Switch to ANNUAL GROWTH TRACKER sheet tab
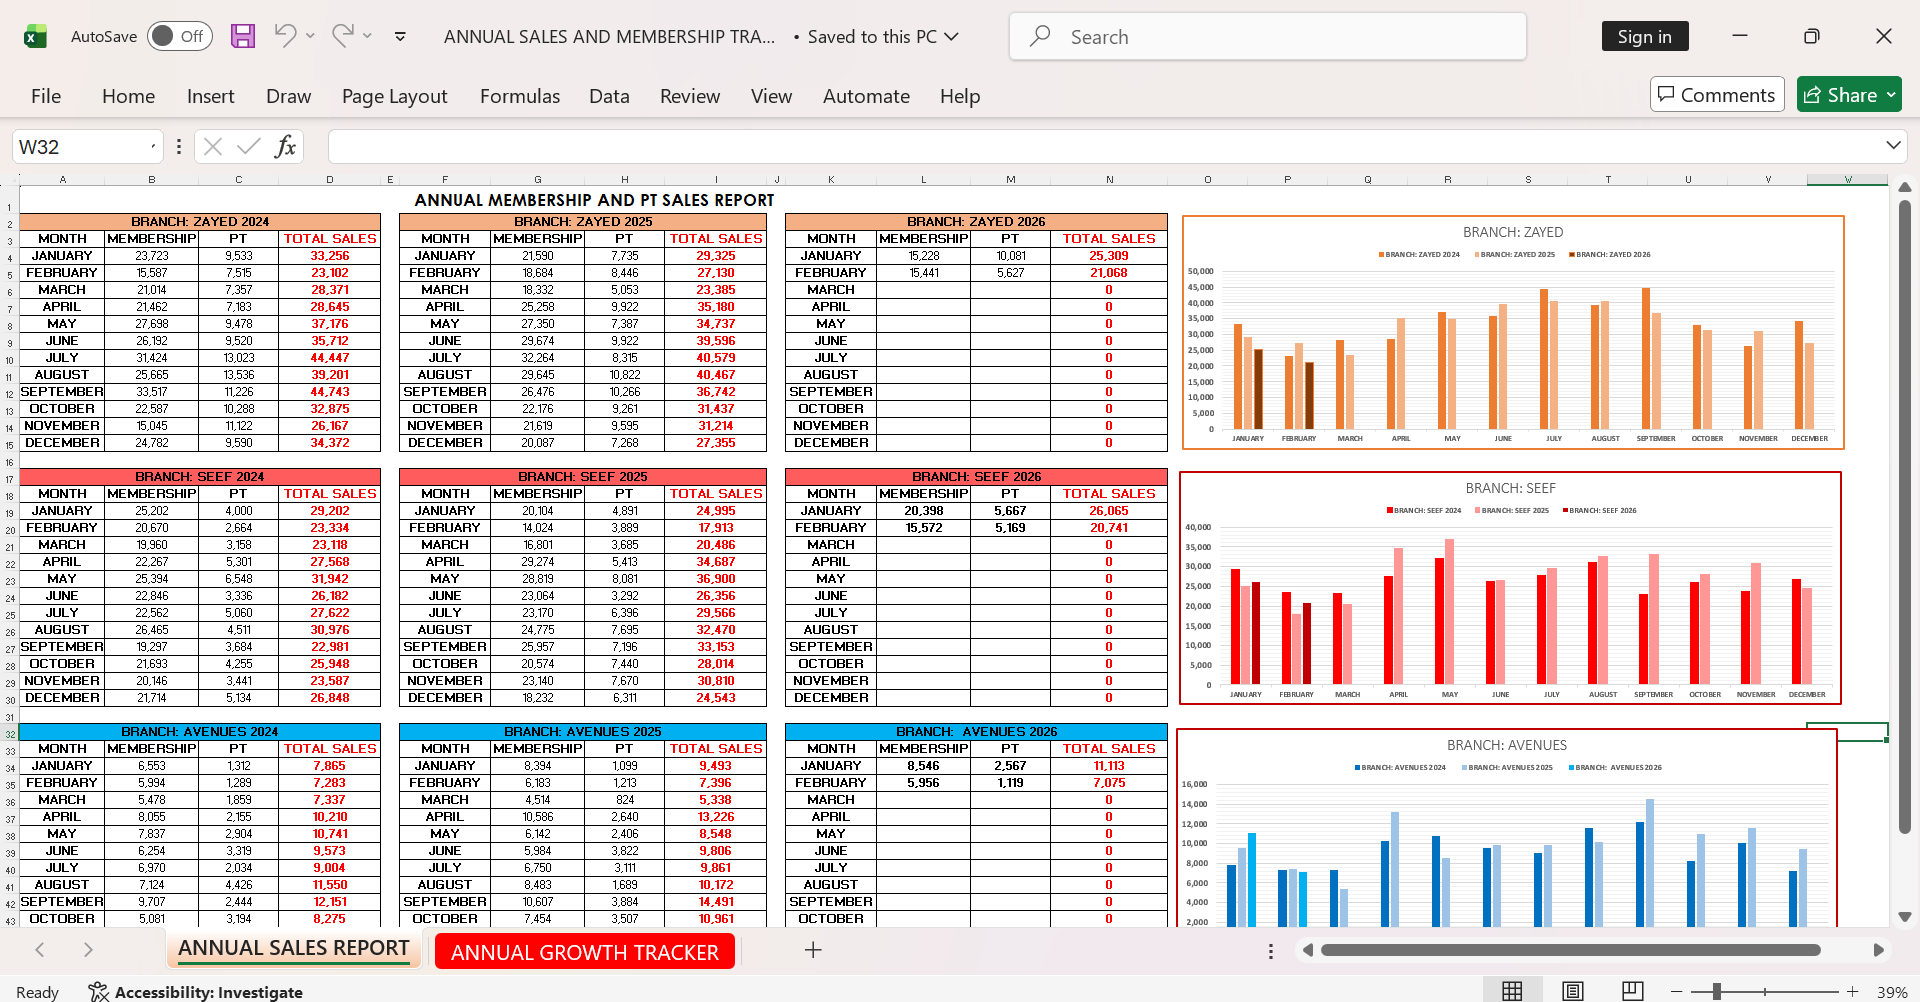1920x1002 pixels. 584,952
